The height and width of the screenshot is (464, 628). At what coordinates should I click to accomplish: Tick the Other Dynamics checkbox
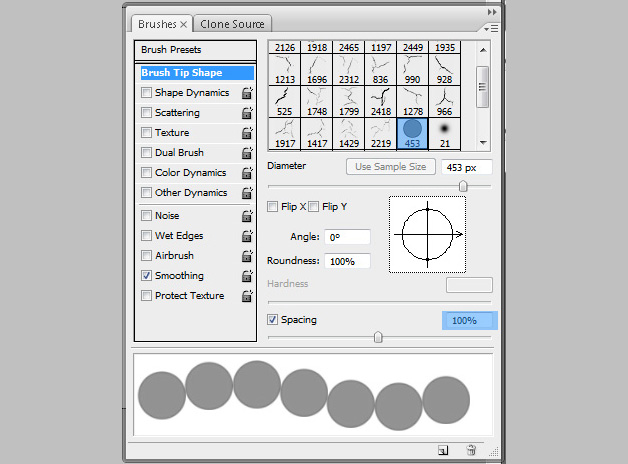pyautogui.click(x=146, y=193)
